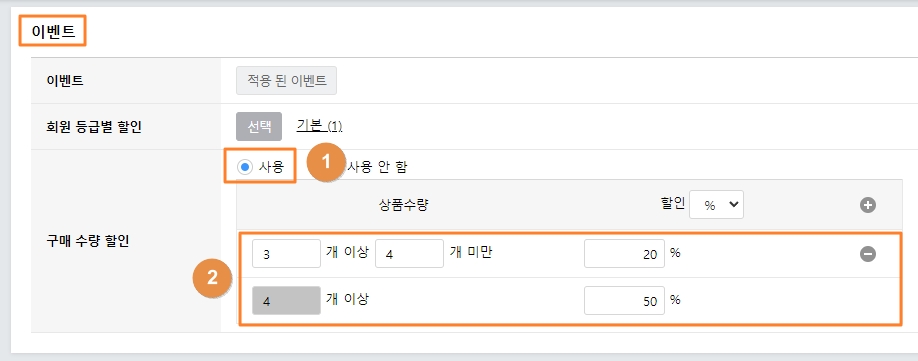Click the 적용 된 이벤트 button
The image size is (918, 361).
(286, 81)
